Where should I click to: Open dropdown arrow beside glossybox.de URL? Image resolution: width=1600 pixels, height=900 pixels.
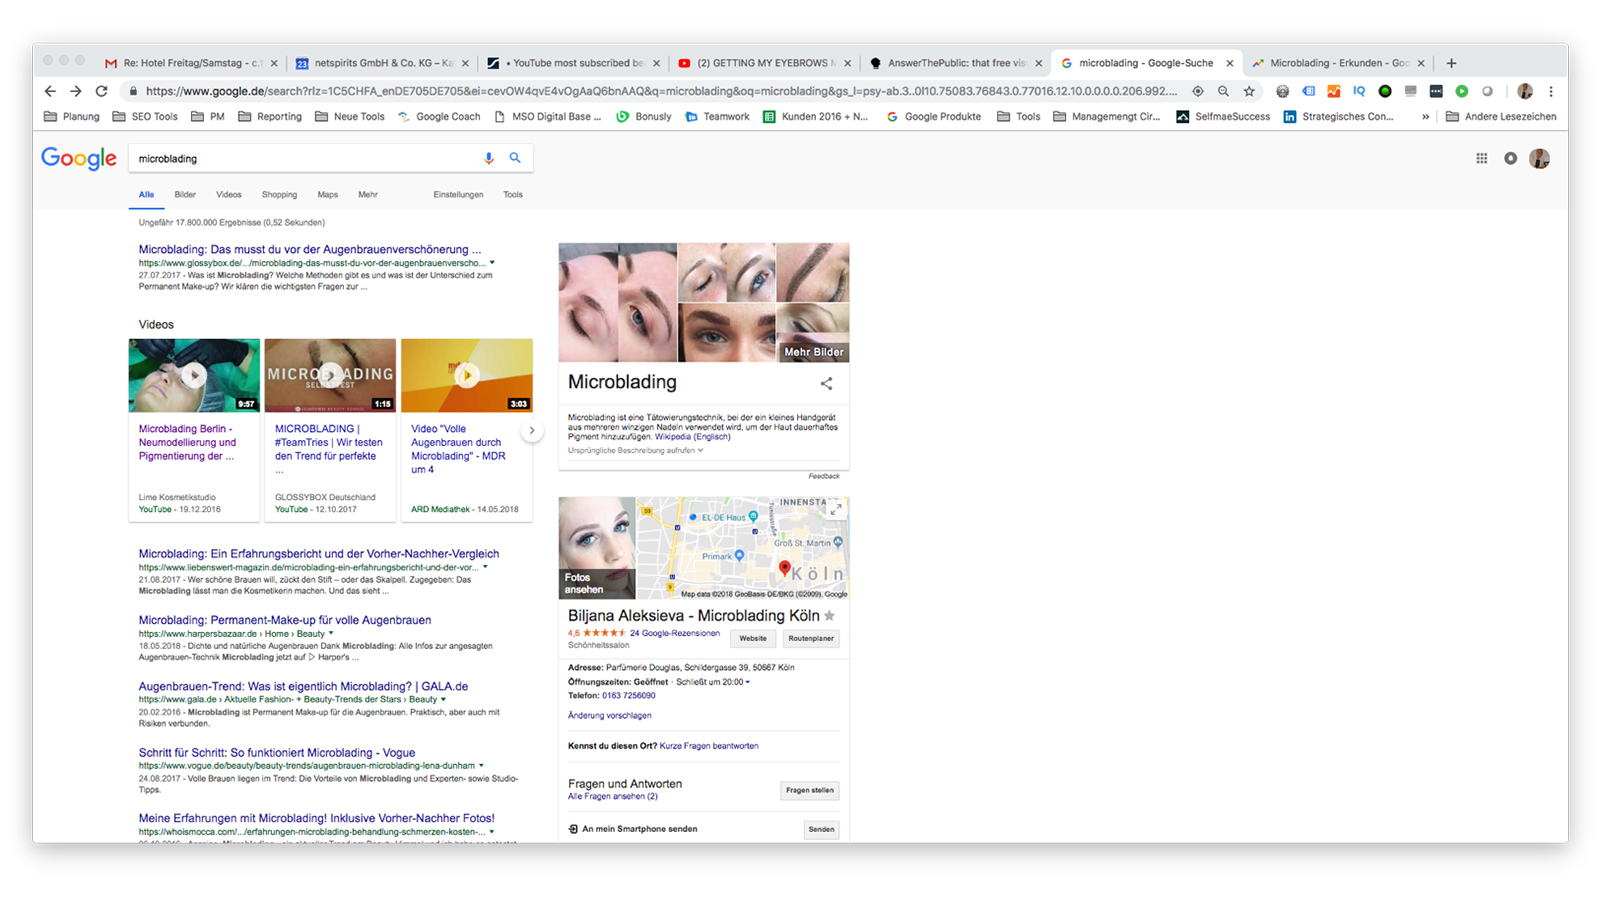point(492,263)
